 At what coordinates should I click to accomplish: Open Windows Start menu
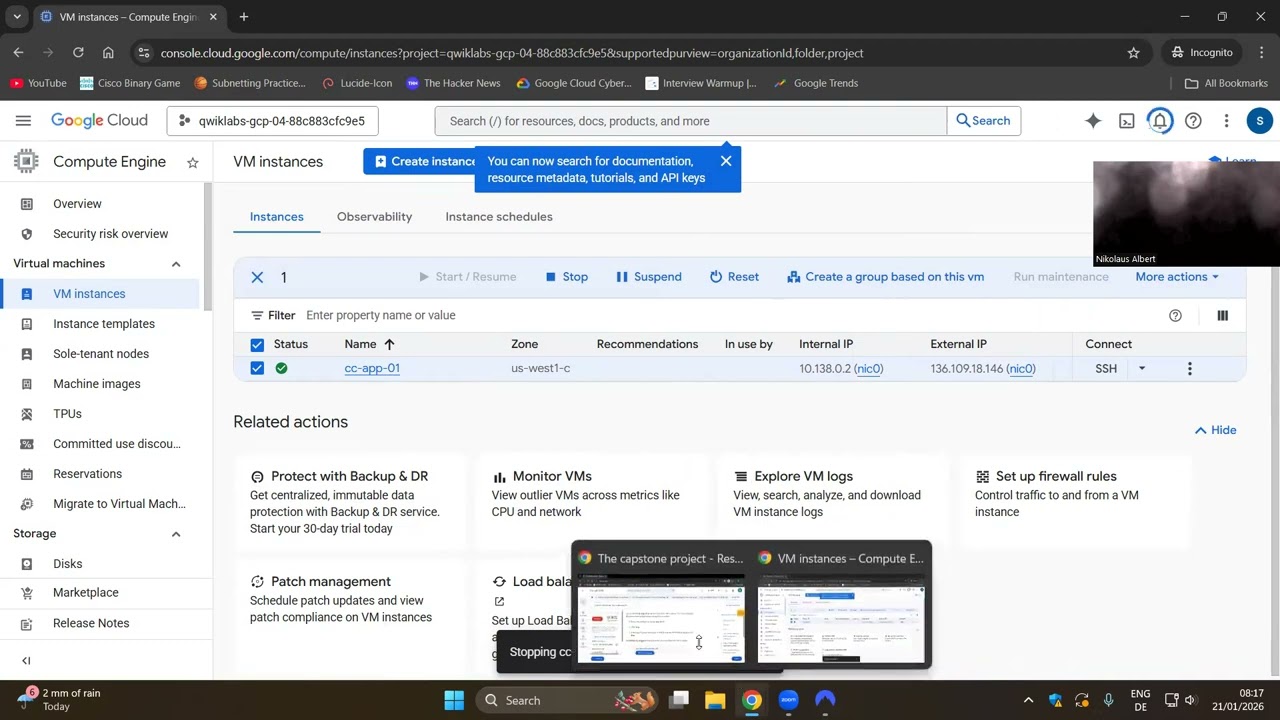pyautogui.click(x=454, y=700)
